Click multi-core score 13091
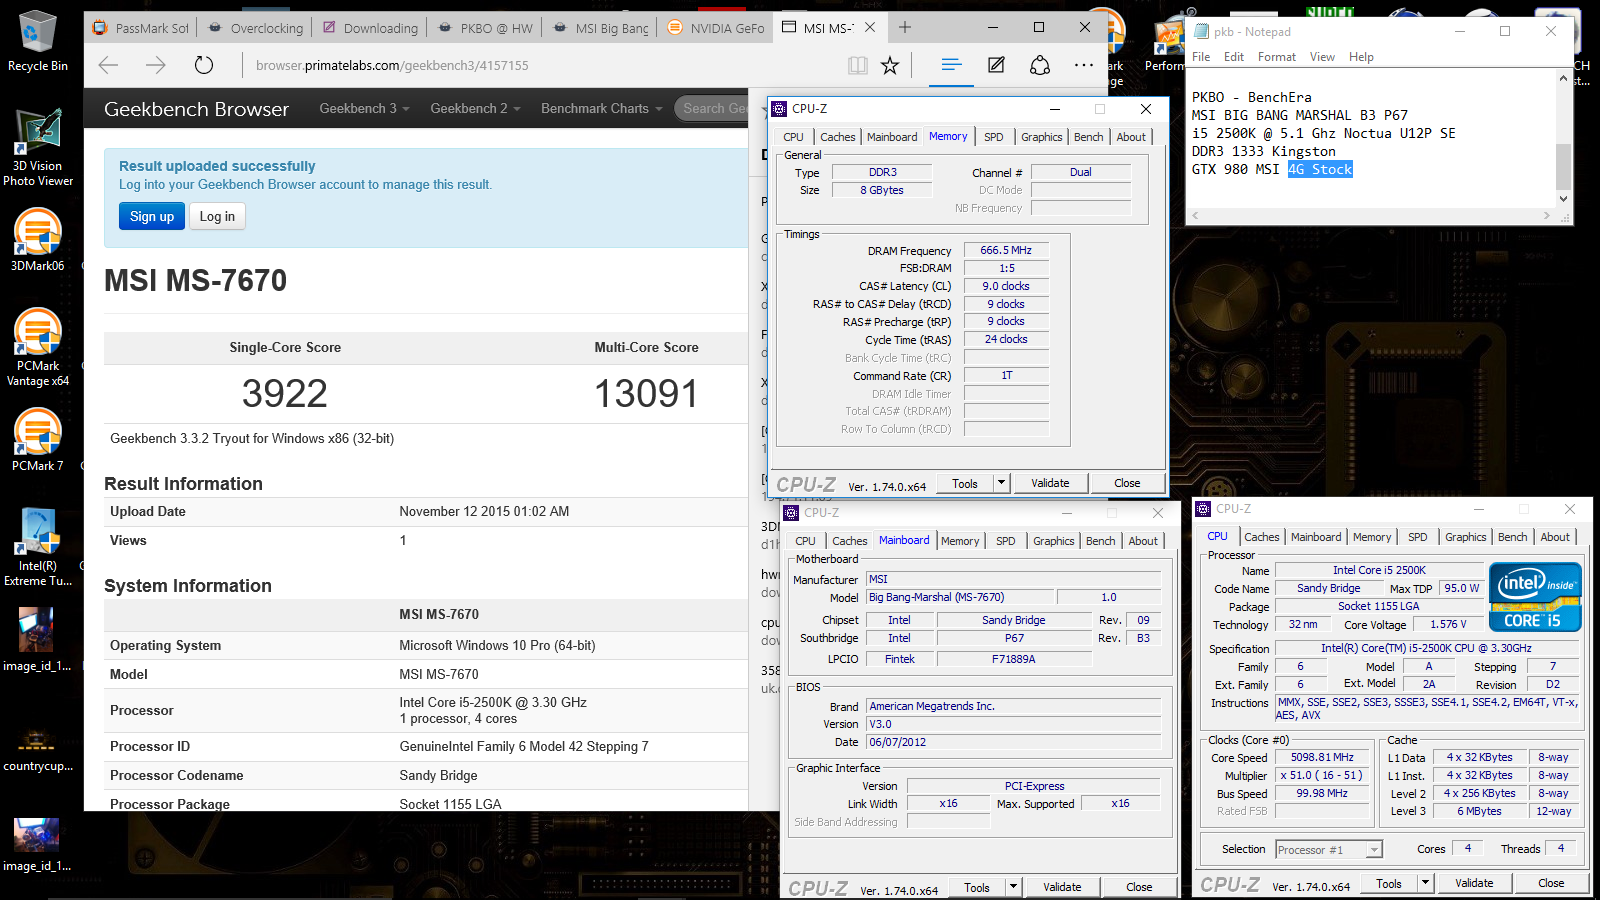 tap(646, 393)
